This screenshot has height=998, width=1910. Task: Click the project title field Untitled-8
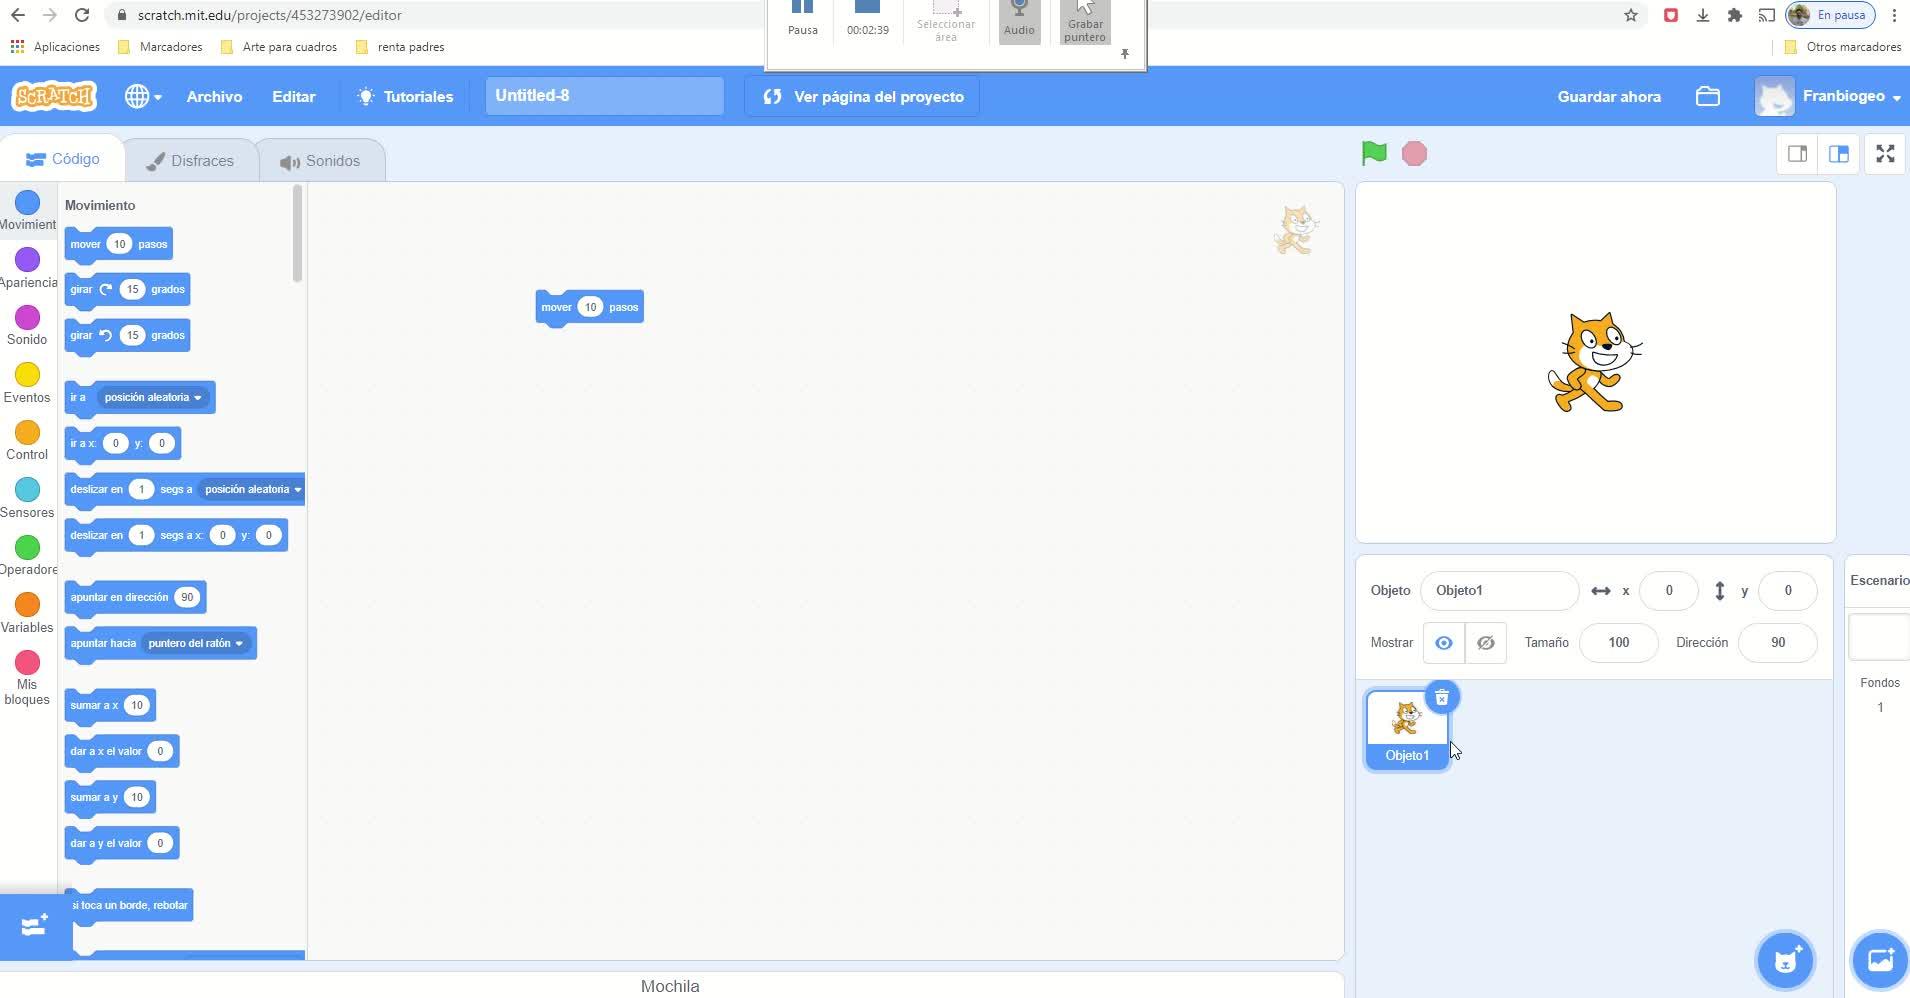tap(604, 96)
